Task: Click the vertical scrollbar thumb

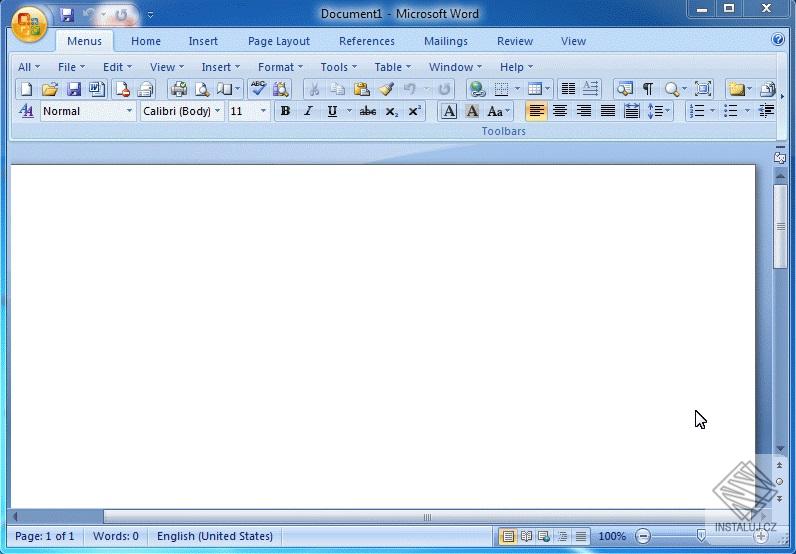Action: [x=780, y=226]
